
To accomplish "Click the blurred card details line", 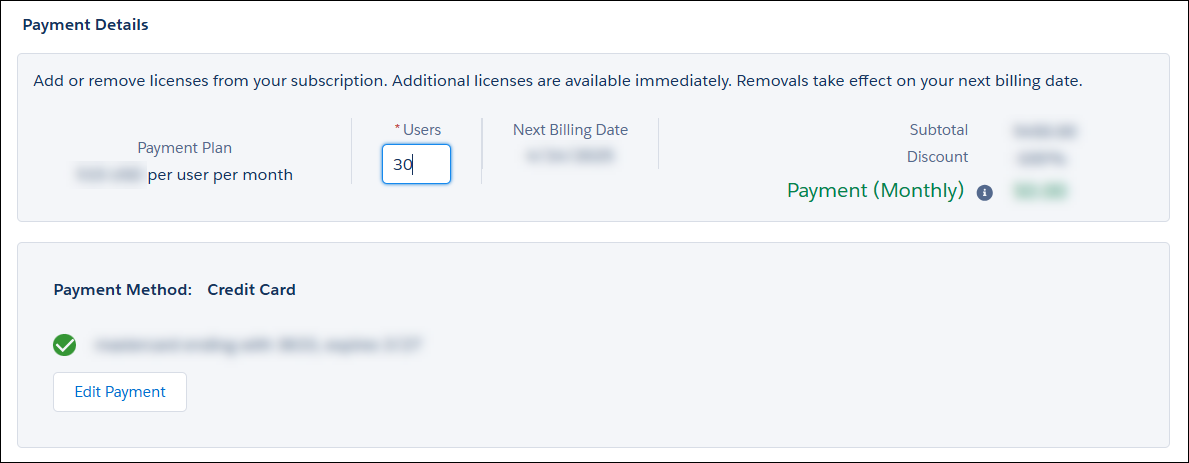I will click(259, 346).
